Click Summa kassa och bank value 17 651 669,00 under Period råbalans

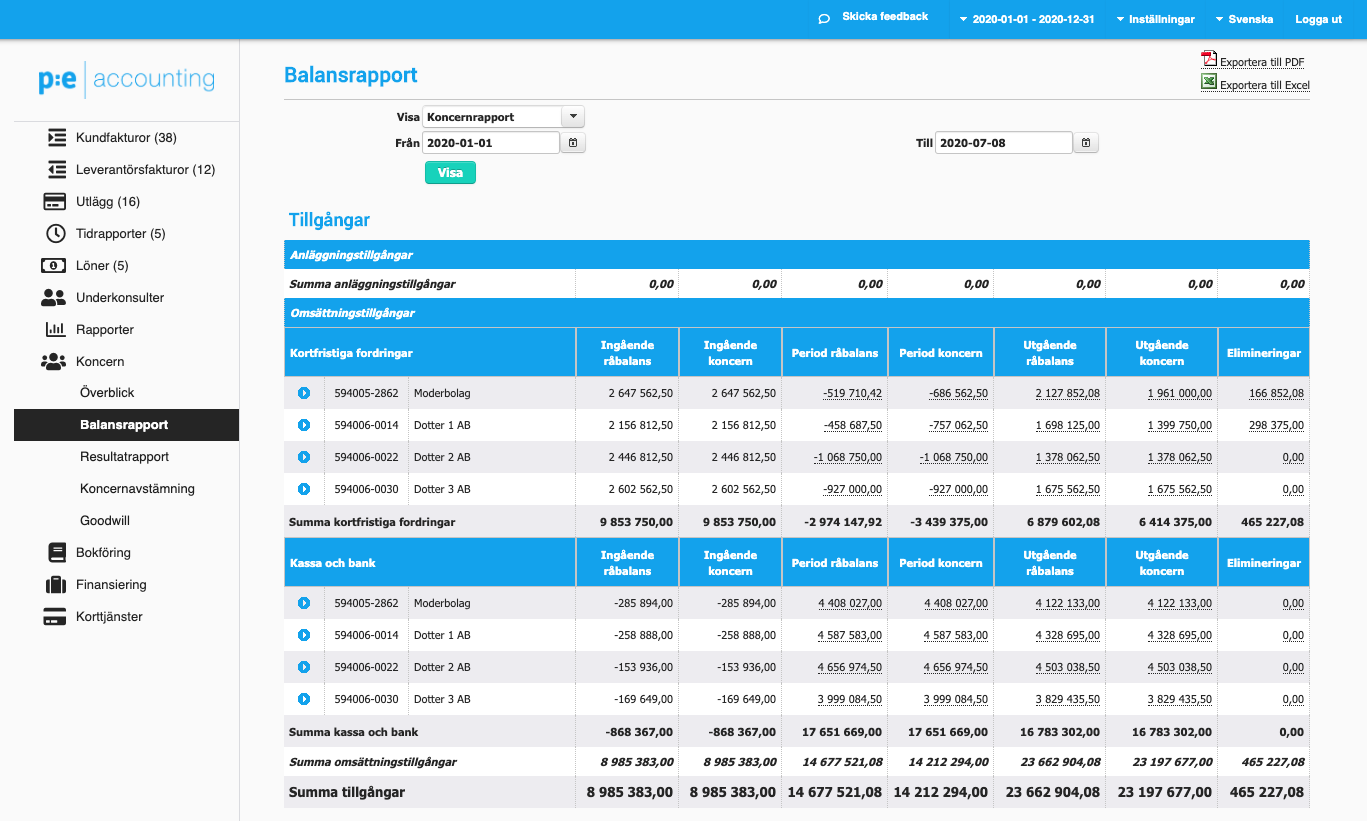click(x=842, y=732)
